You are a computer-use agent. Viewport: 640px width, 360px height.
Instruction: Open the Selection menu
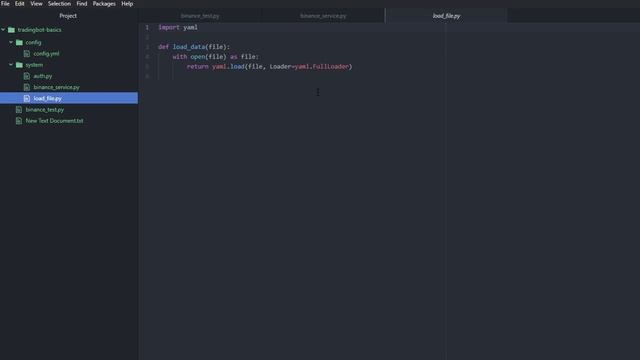click(59, 4)
